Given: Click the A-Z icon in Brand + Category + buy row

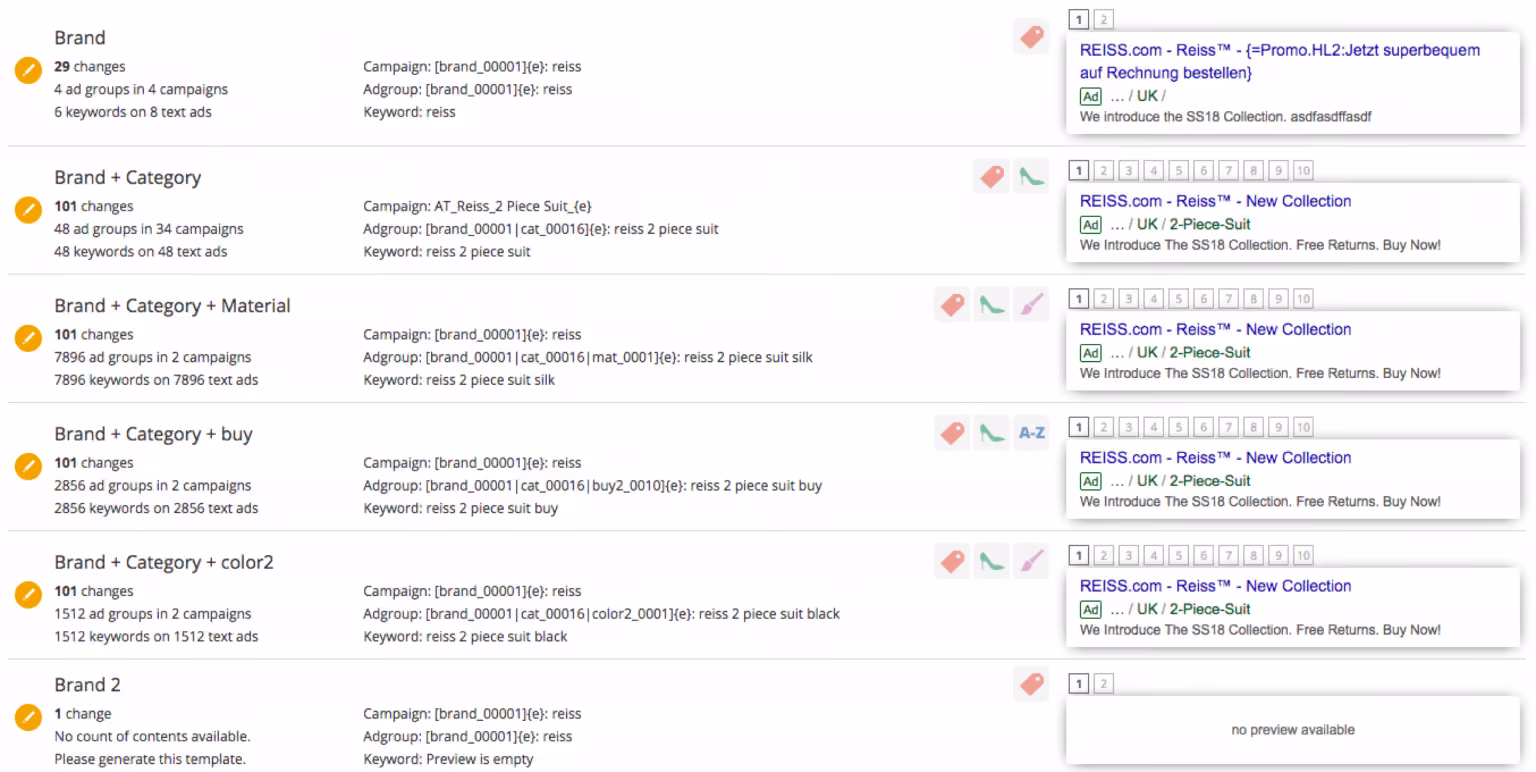Looking at the screenshot, I should click(1031, 433).
